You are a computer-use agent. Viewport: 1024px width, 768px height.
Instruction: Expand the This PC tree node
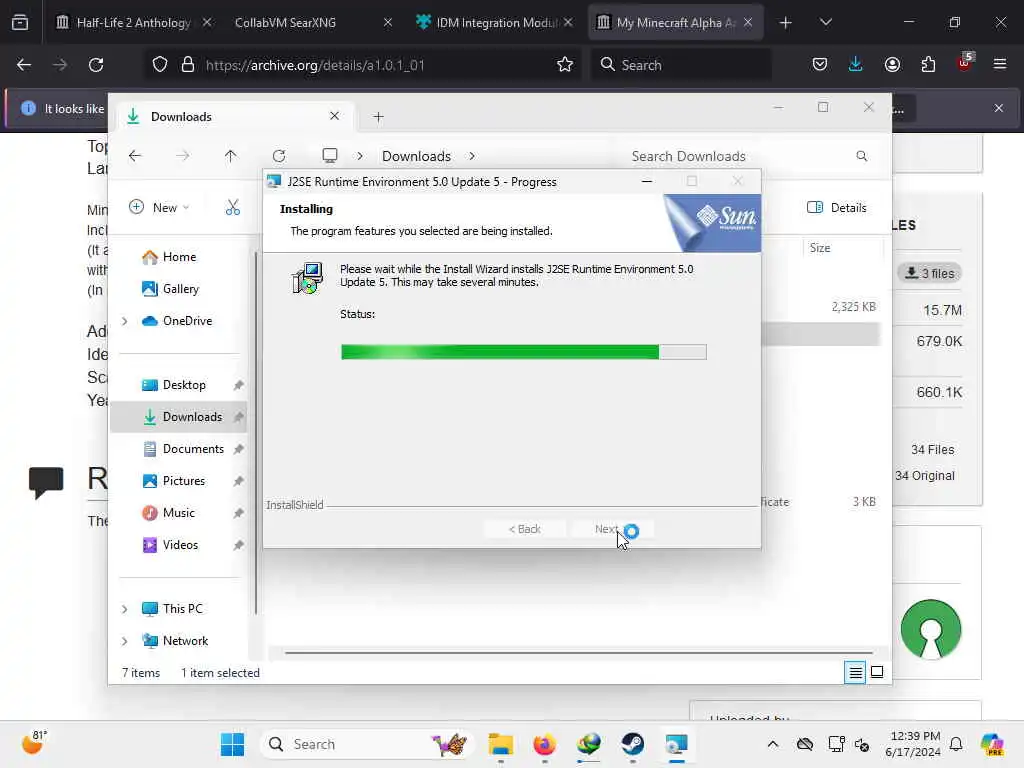124,609
